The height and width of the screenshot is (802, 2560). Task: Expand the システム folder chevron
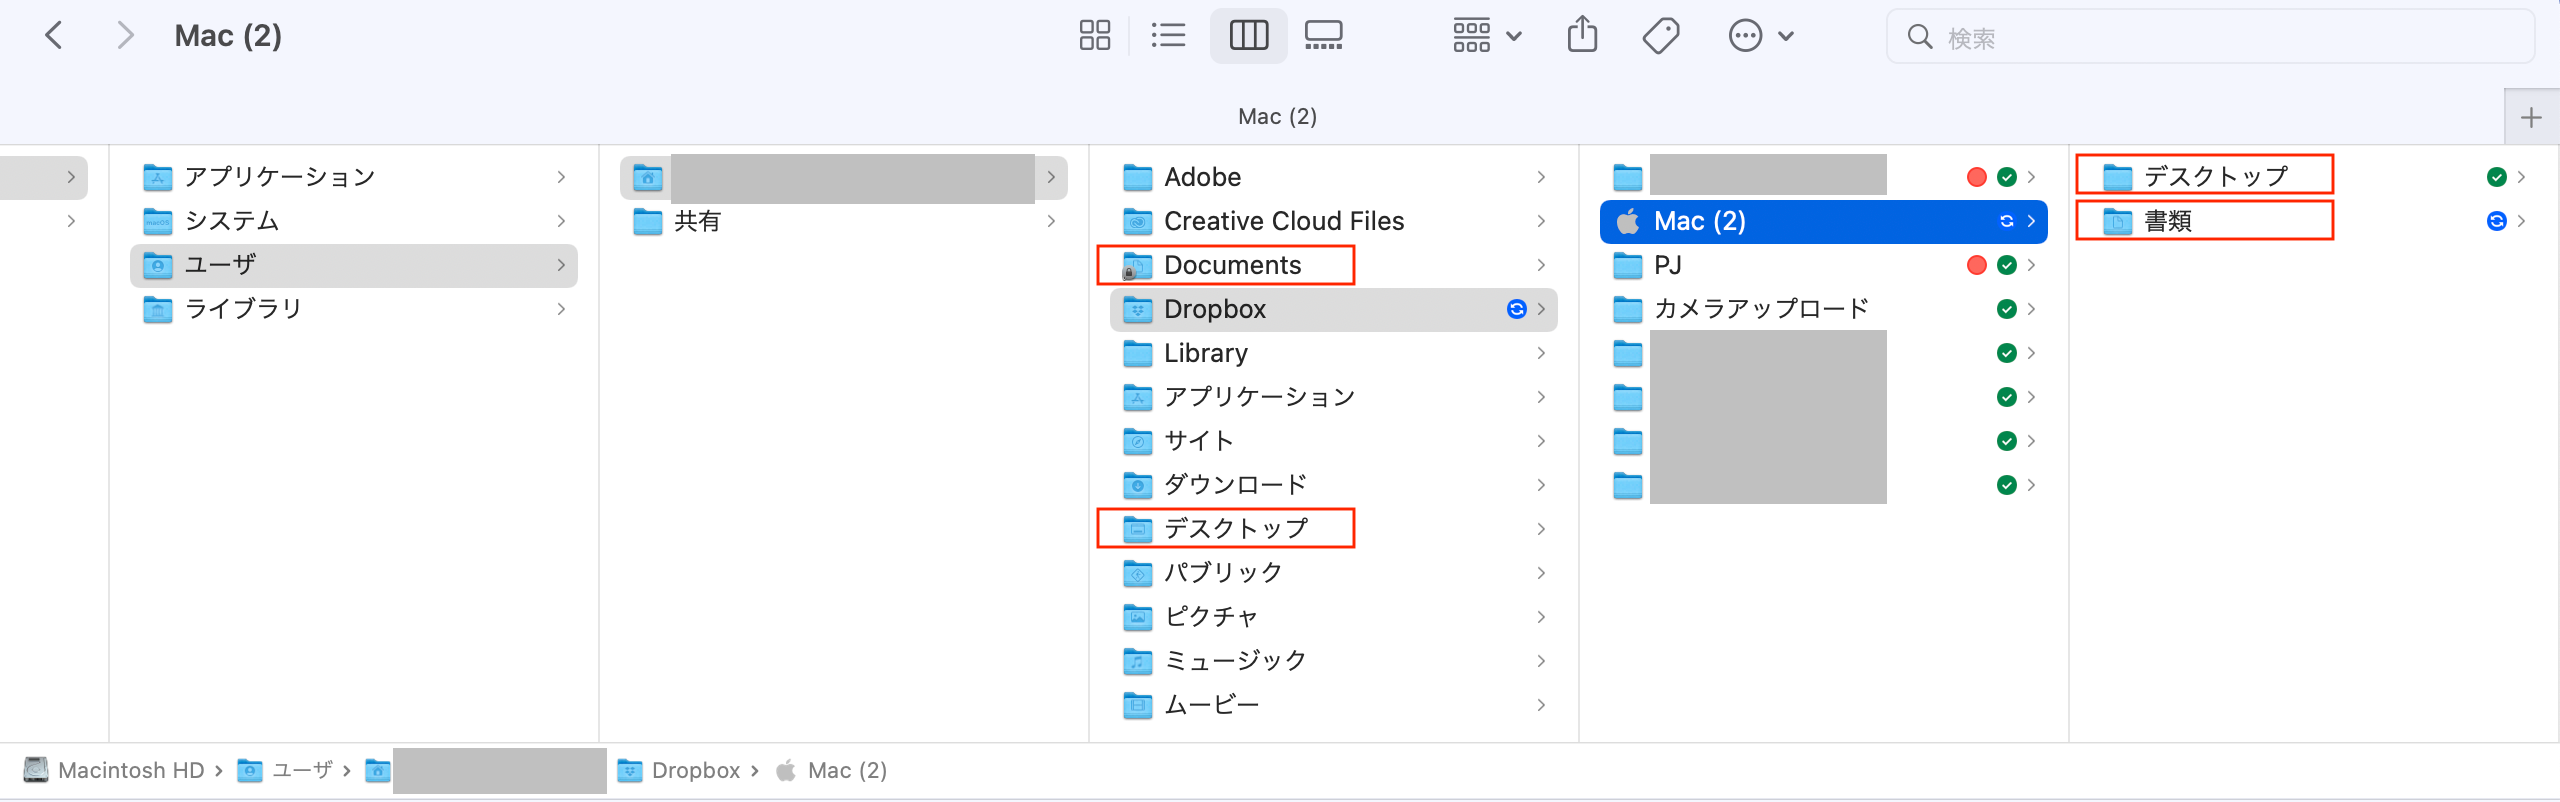point(561,221)
